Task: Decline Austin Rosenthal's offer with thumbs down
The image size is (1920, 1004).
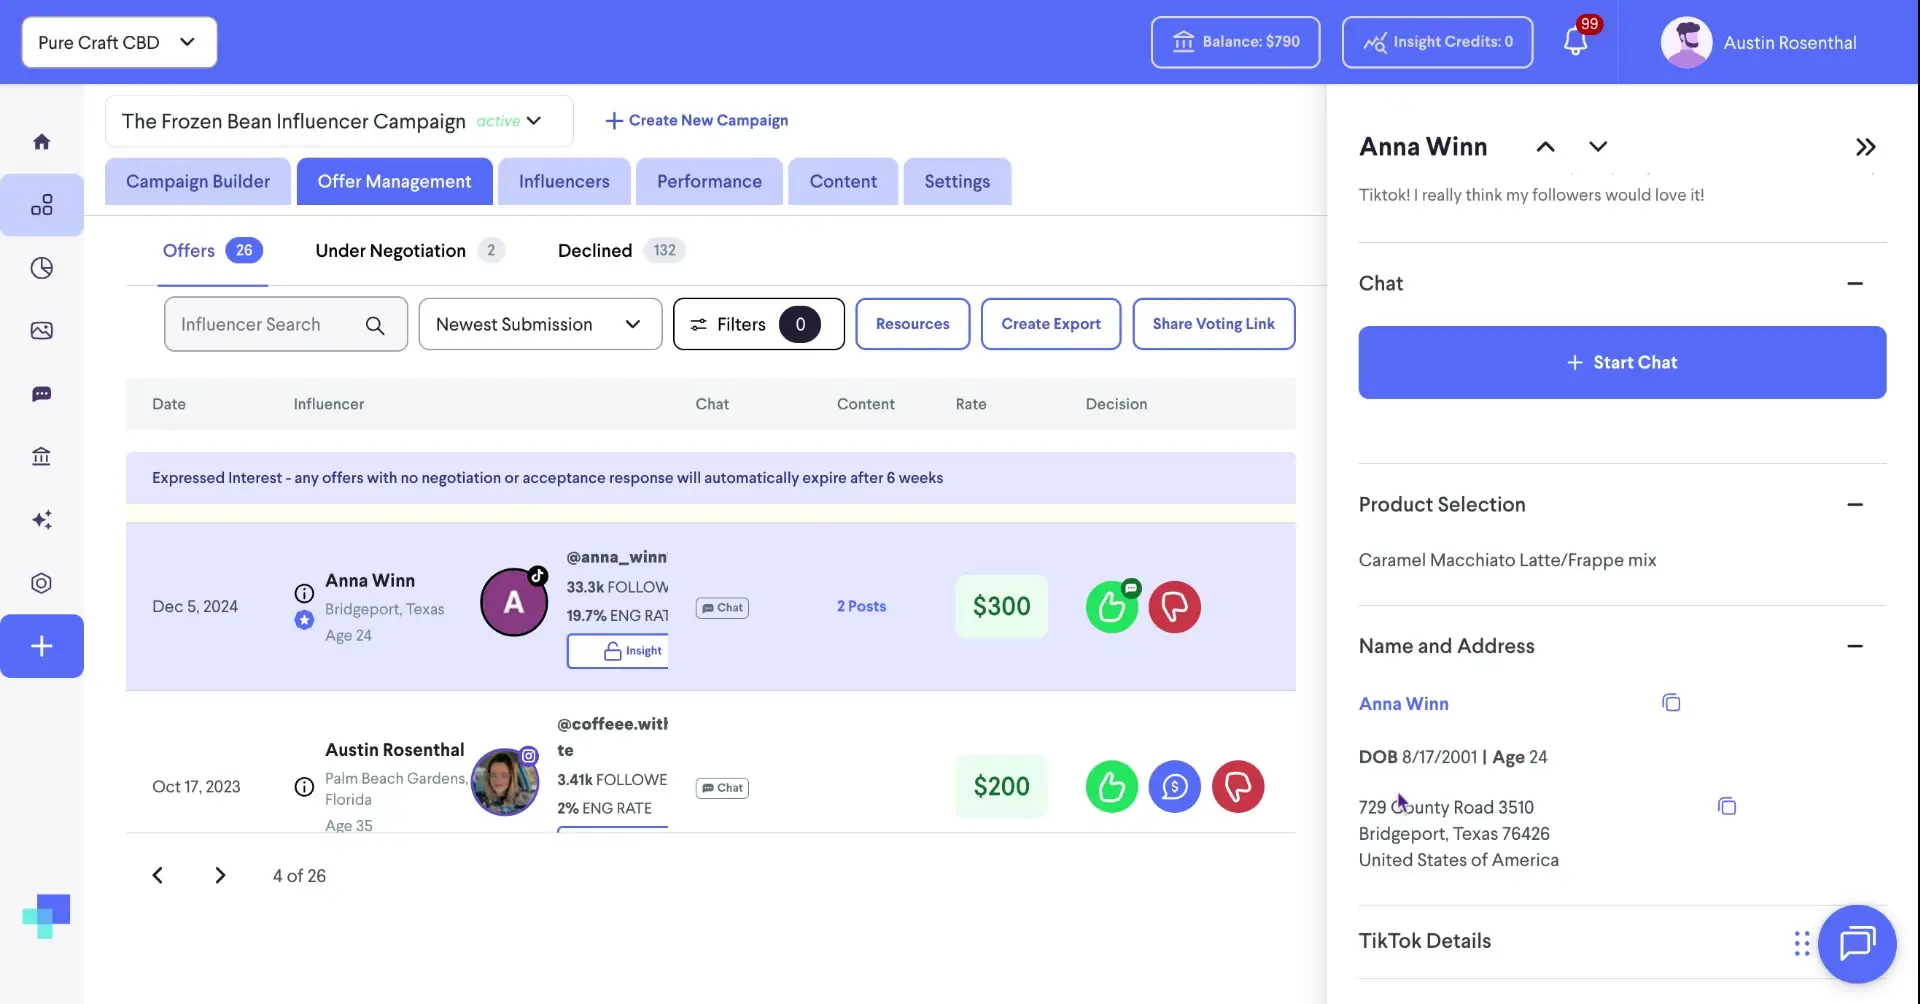Action: coord(1238,787)
